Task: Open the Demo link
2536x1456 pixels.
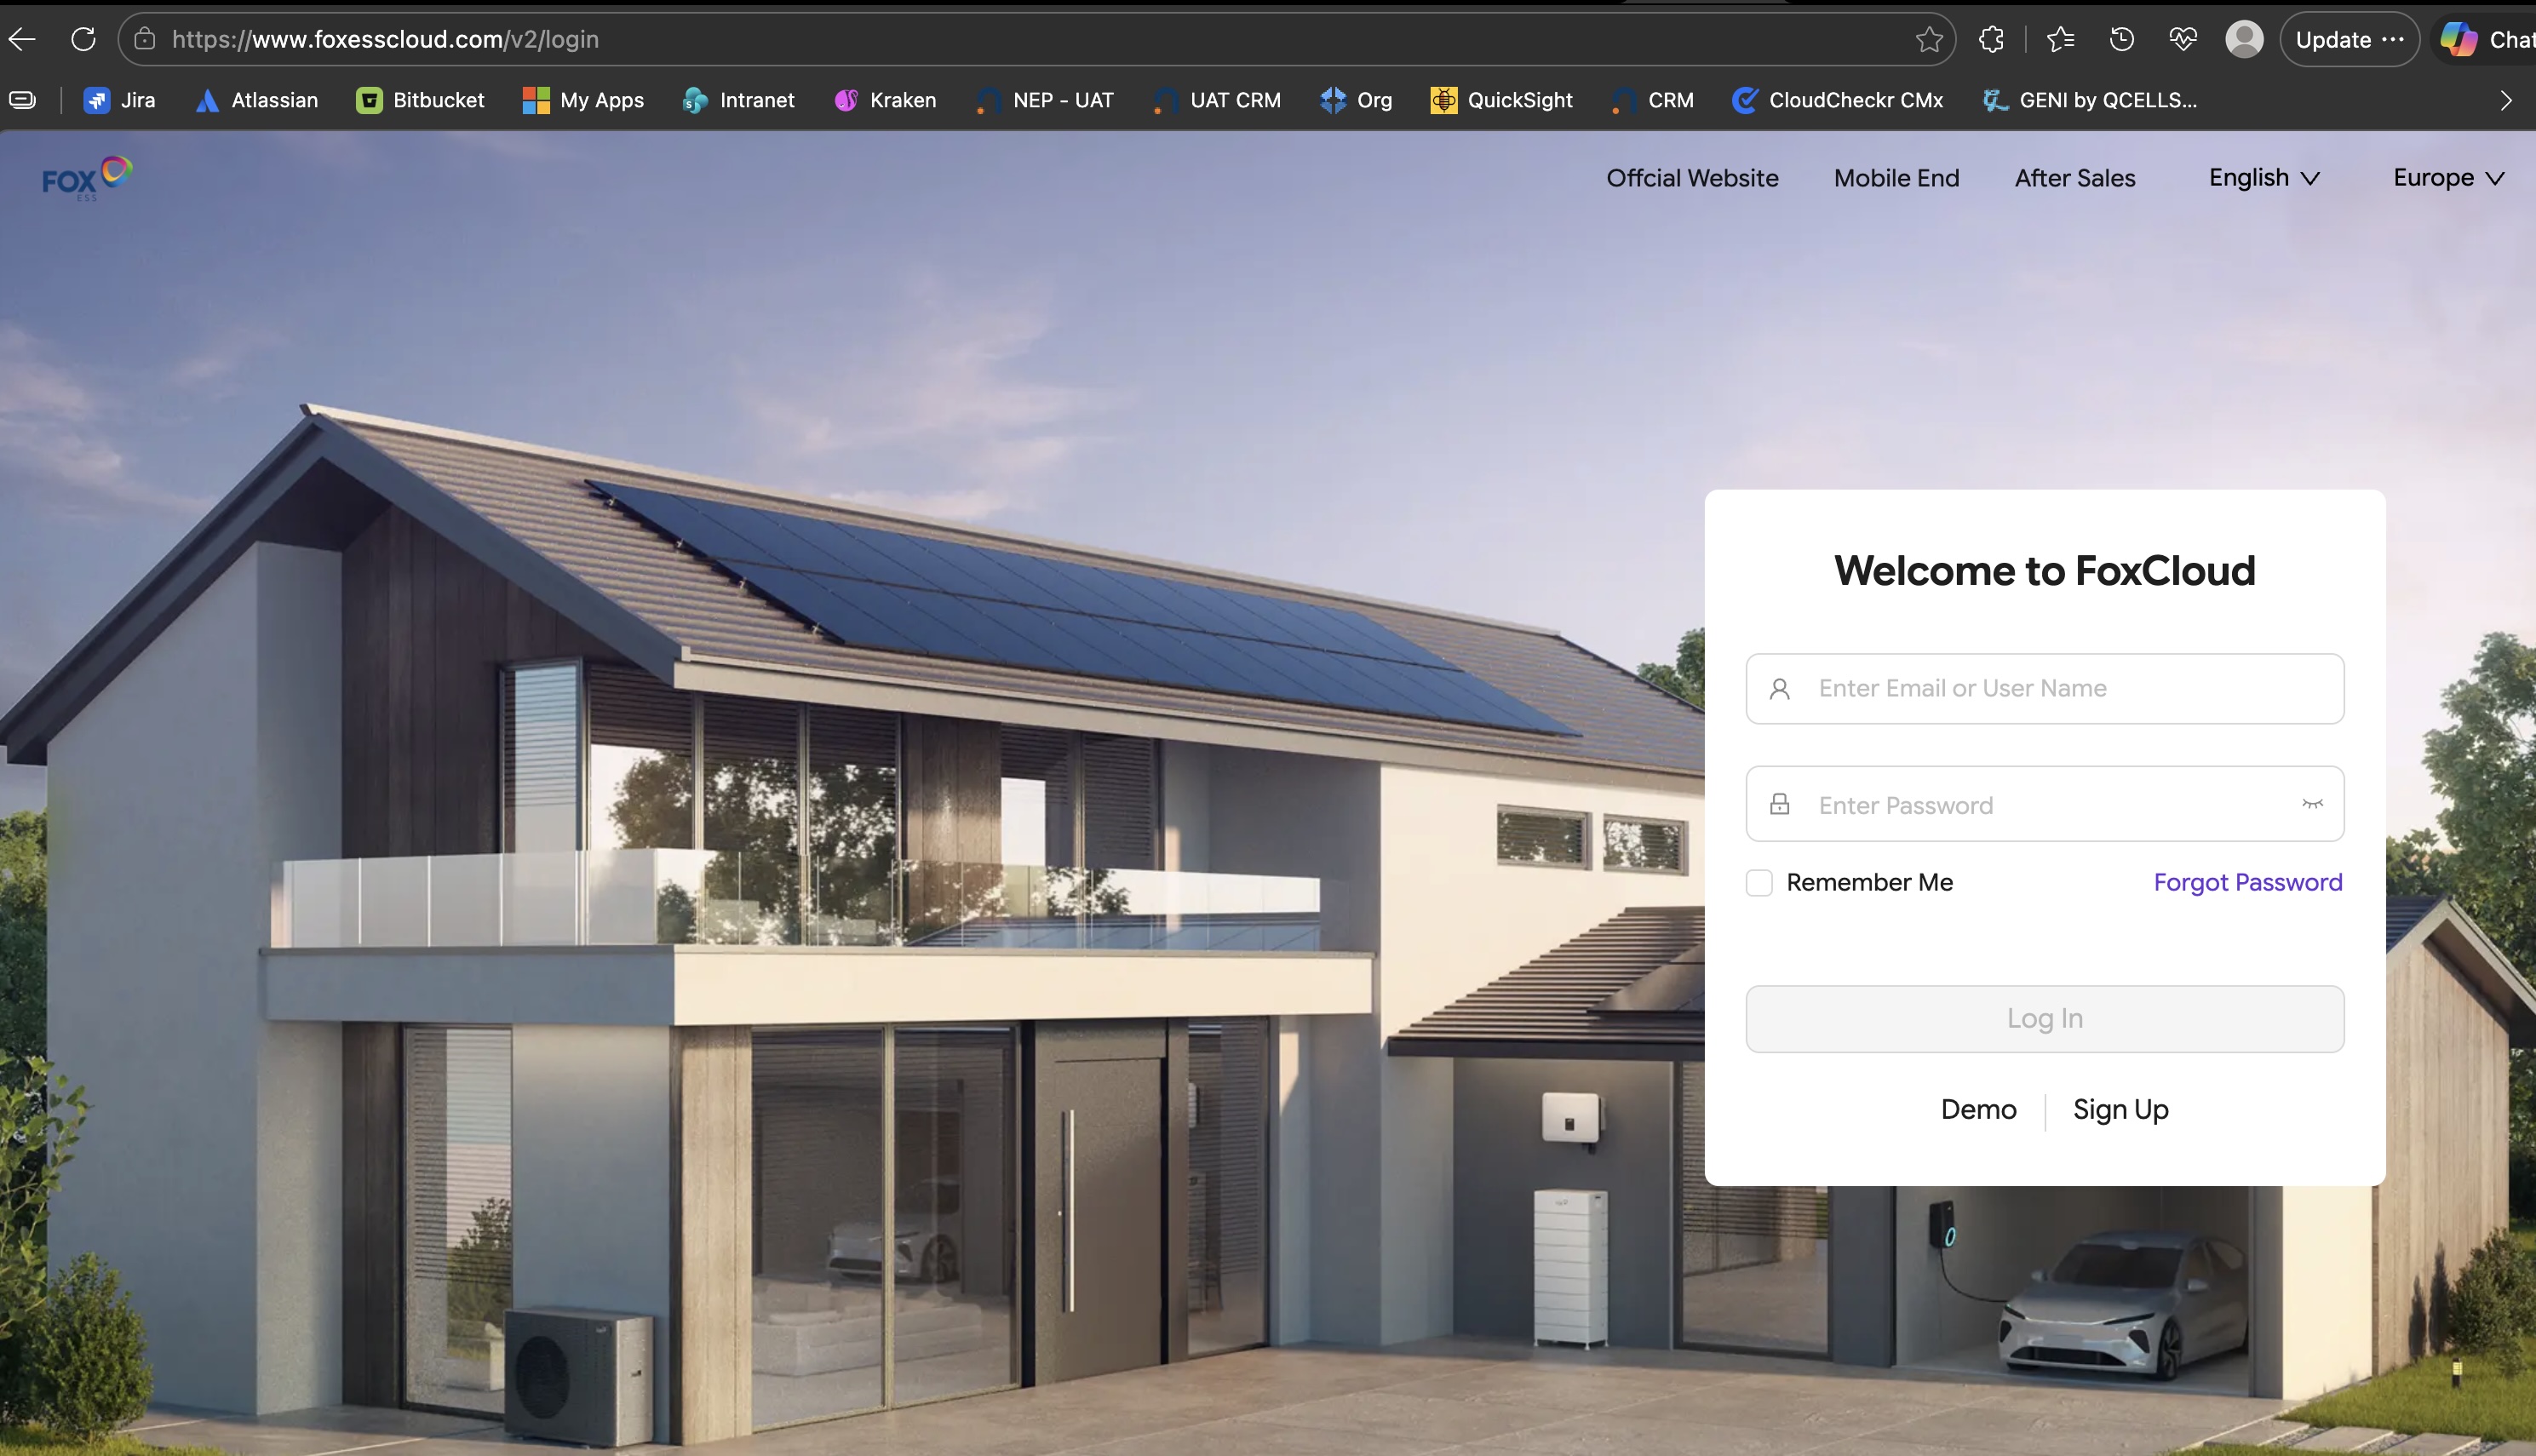Action: click(1978, 1109)
